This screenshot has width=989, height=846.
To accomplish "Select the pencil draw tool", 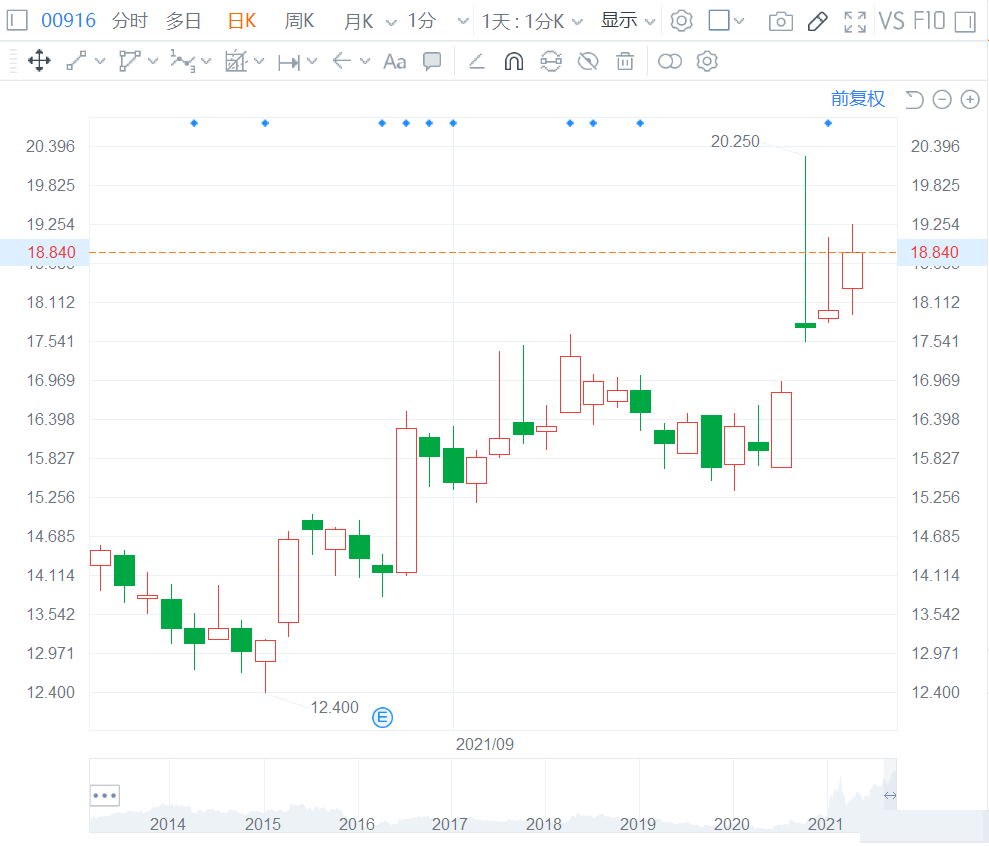I will point(817,21).
